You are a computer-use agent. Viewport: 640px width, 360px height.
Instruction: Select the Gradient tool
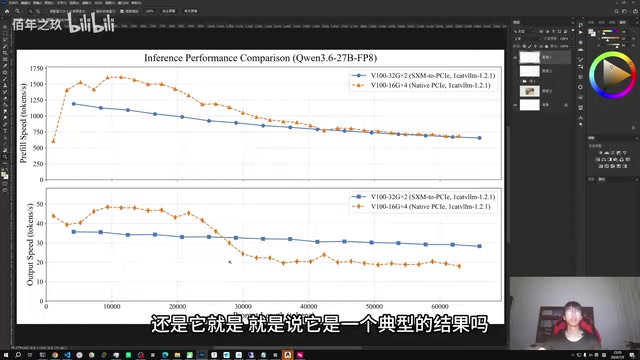coord(5,104)
